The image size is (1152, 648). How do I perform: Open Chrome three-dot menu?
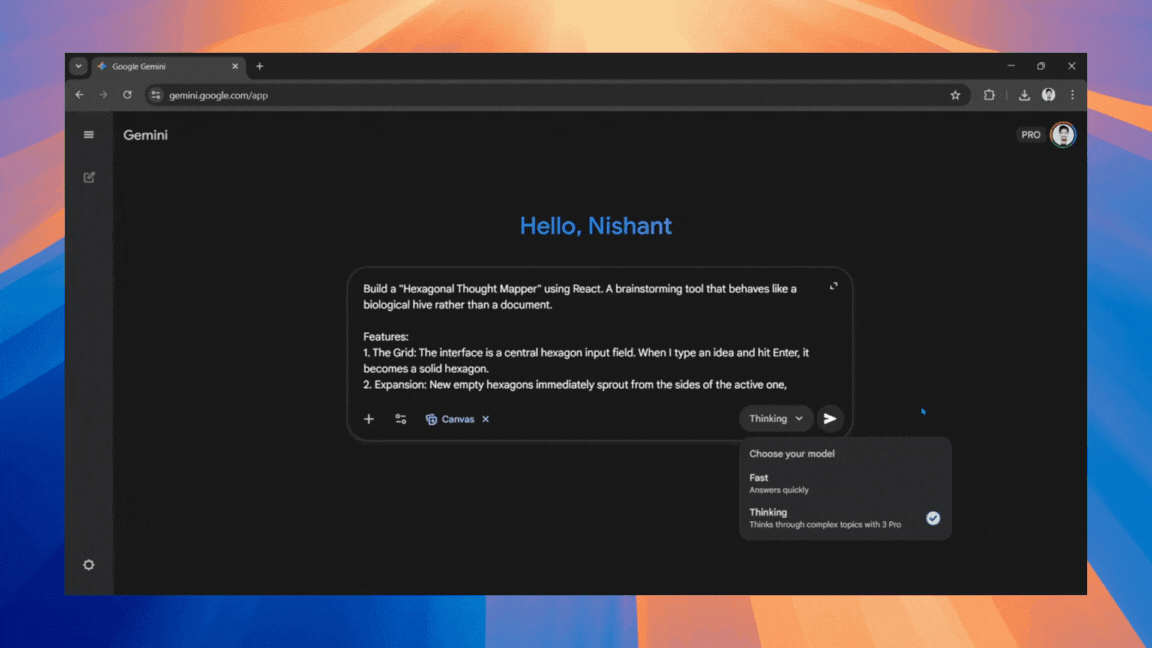tap(1072, 95)
